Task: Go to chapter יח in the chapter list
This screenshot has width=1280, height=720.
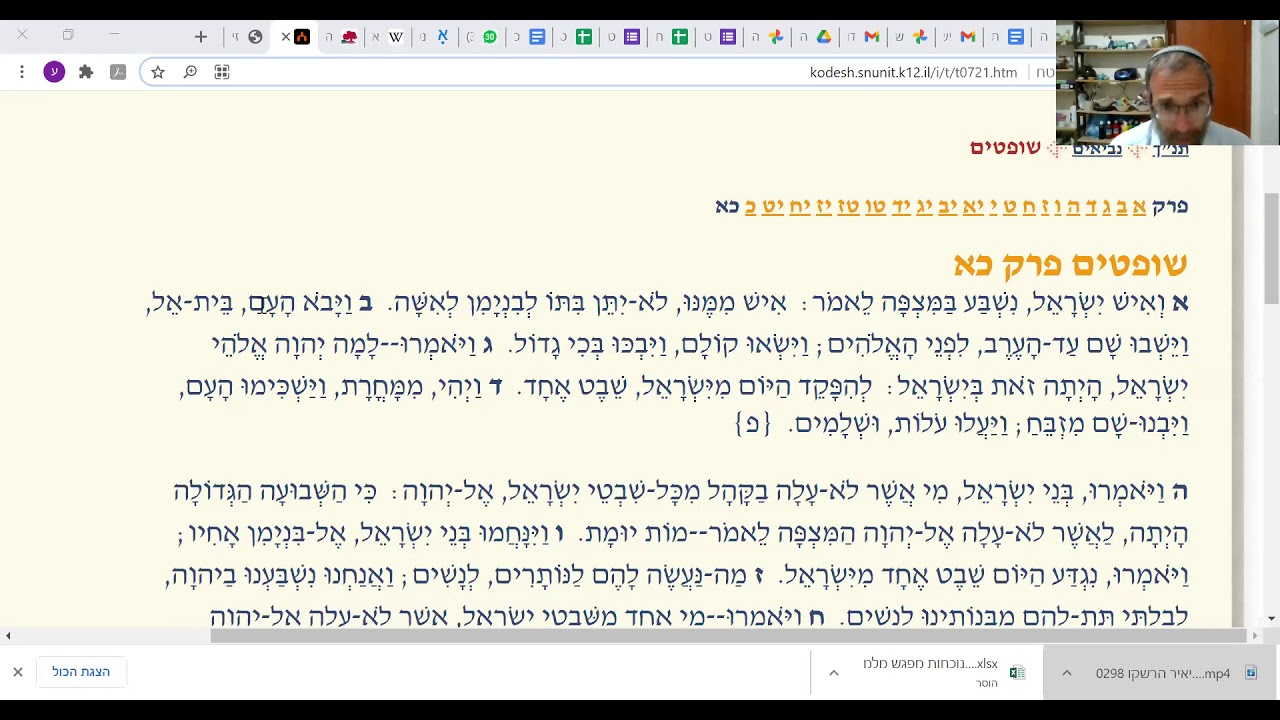Action: (800, 206)
